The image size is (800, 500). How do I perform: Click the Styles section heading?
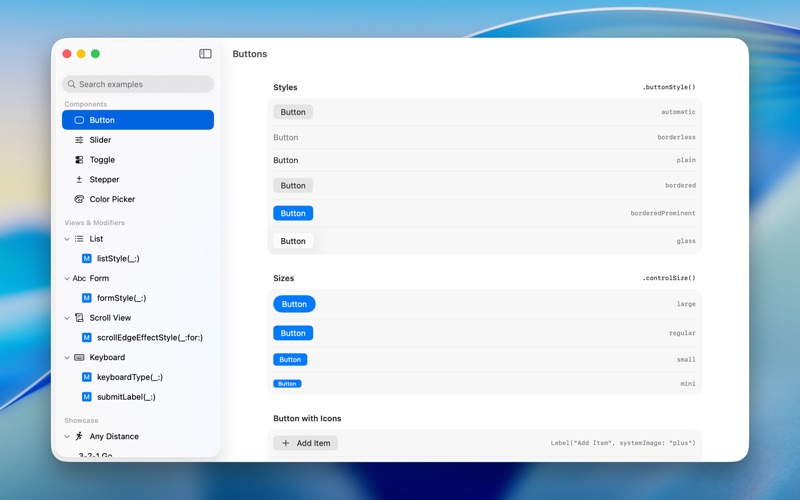(285, 87)
